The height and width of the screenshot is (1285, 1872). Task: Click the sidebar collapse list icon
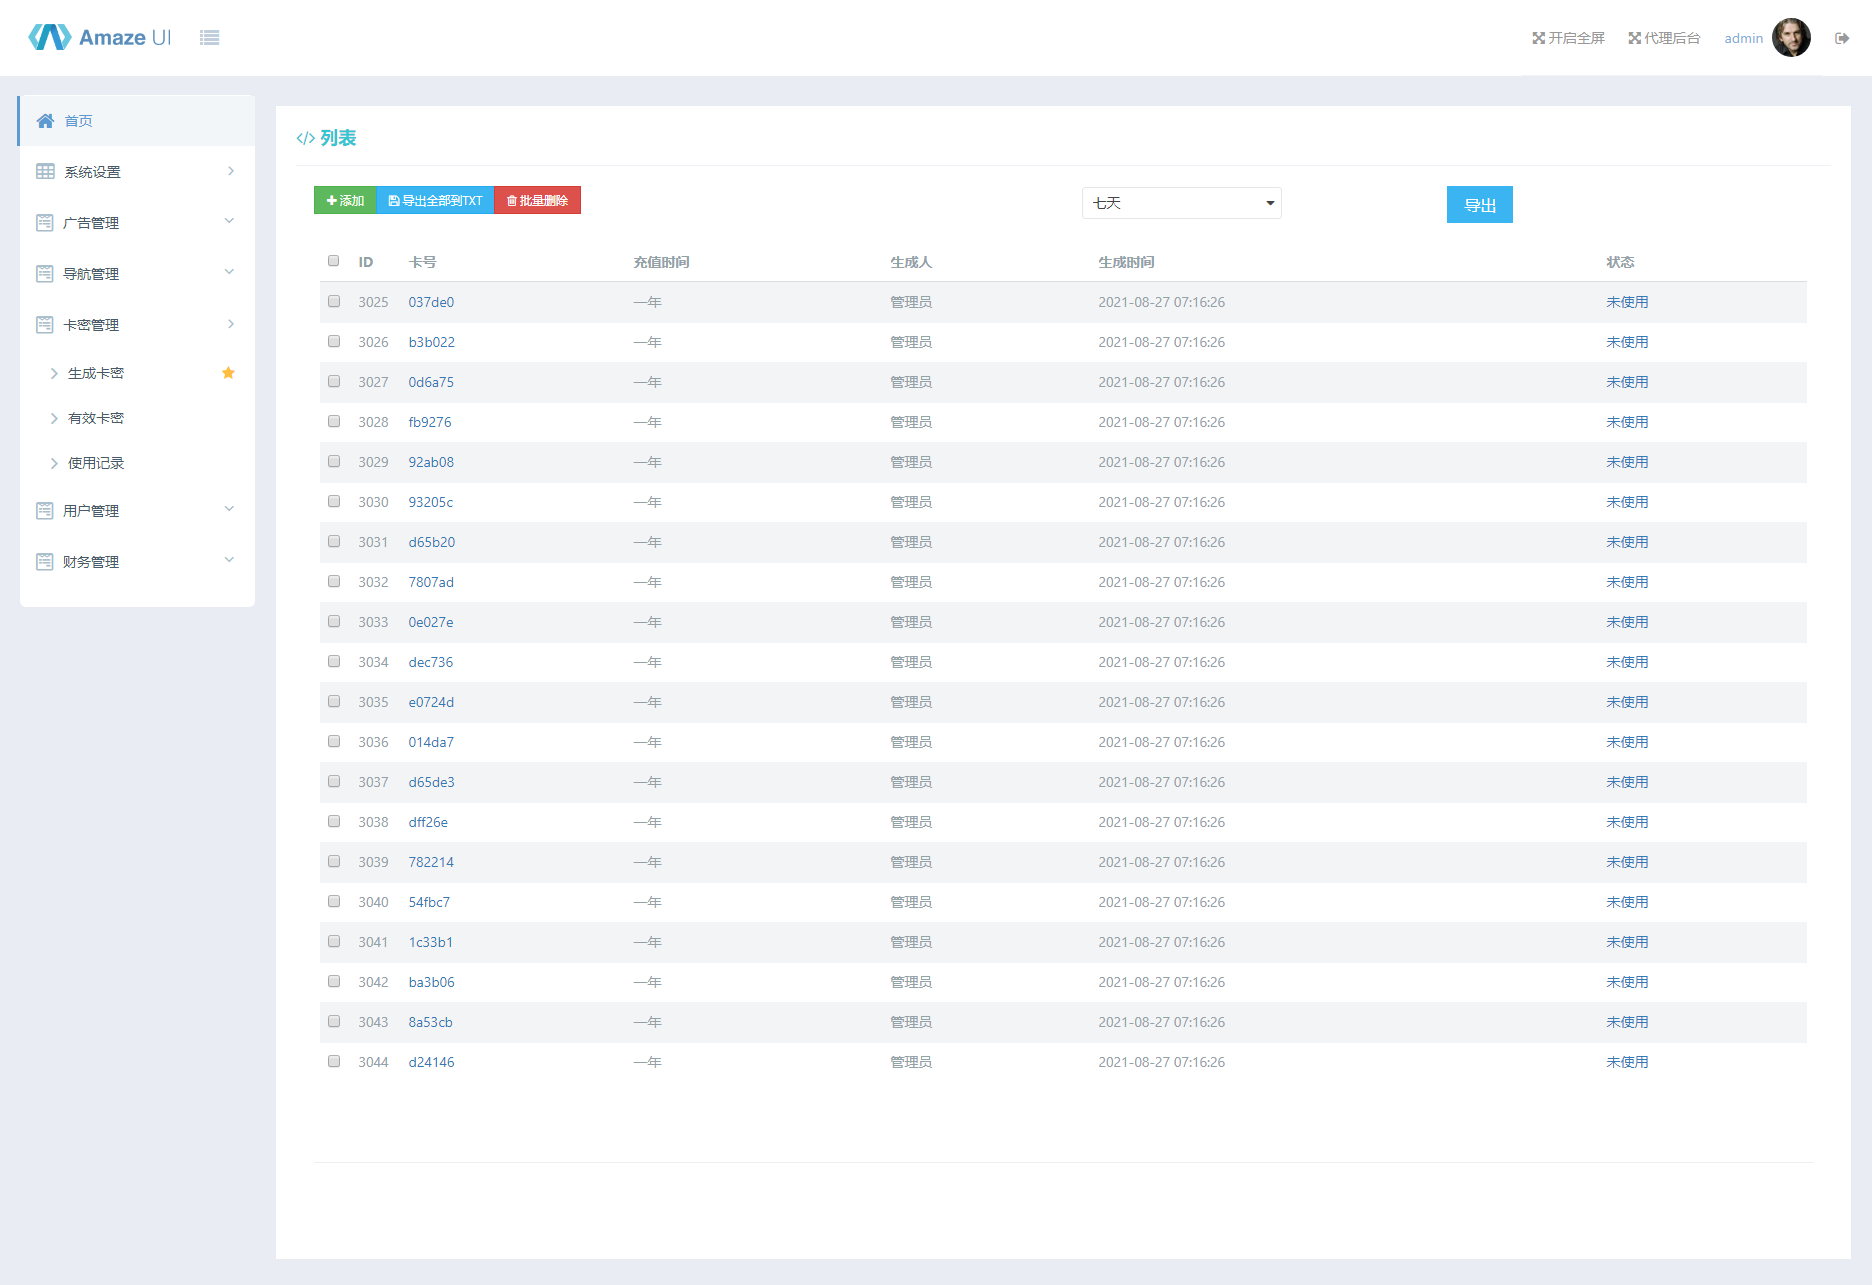point(209,38)
